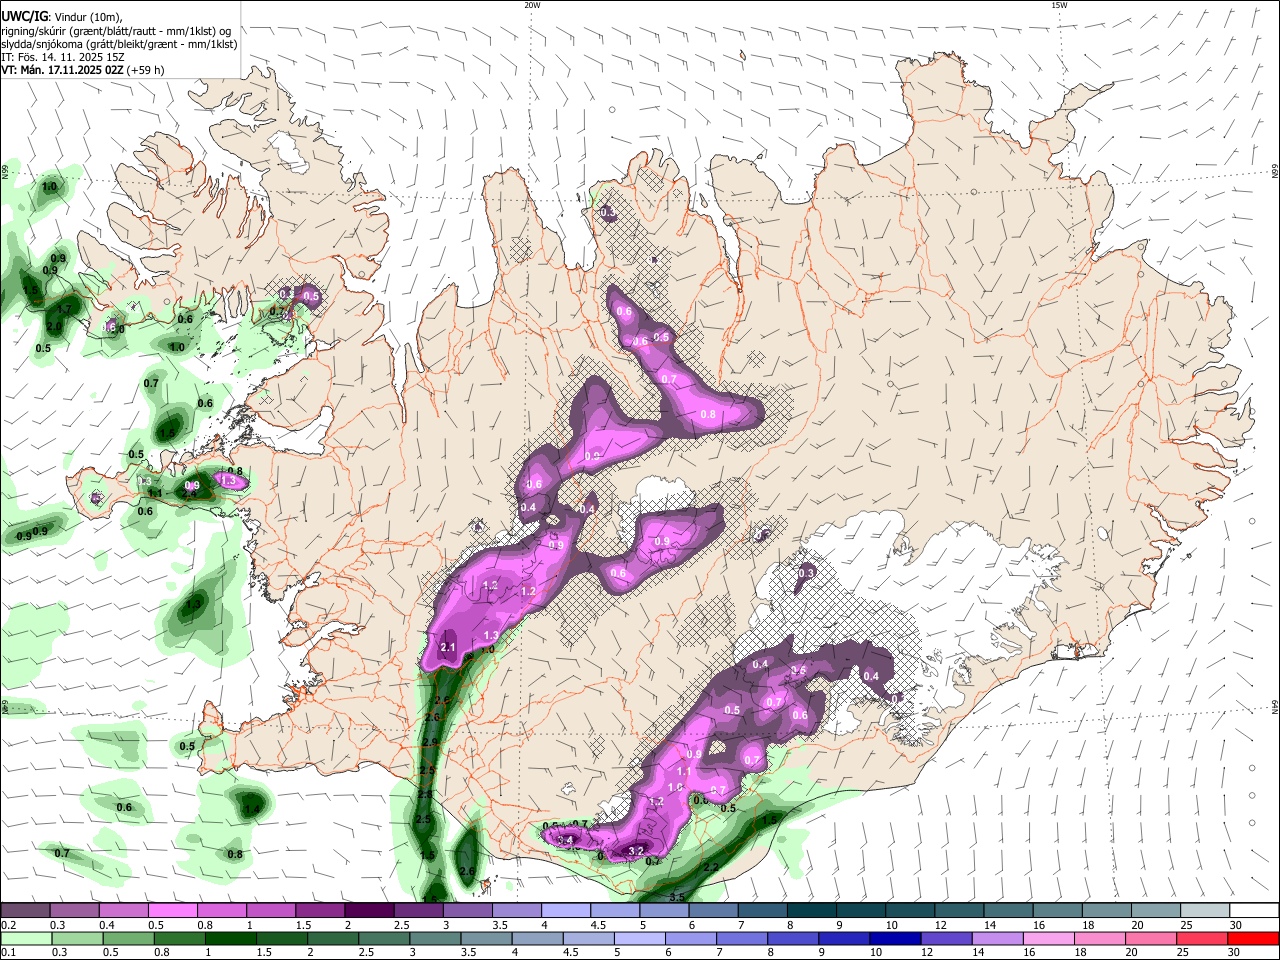Viewport: 1280px width, 960px height.
Task: Click the 0.1 label under the bottom legend row
Action: (x=8, y=952)
